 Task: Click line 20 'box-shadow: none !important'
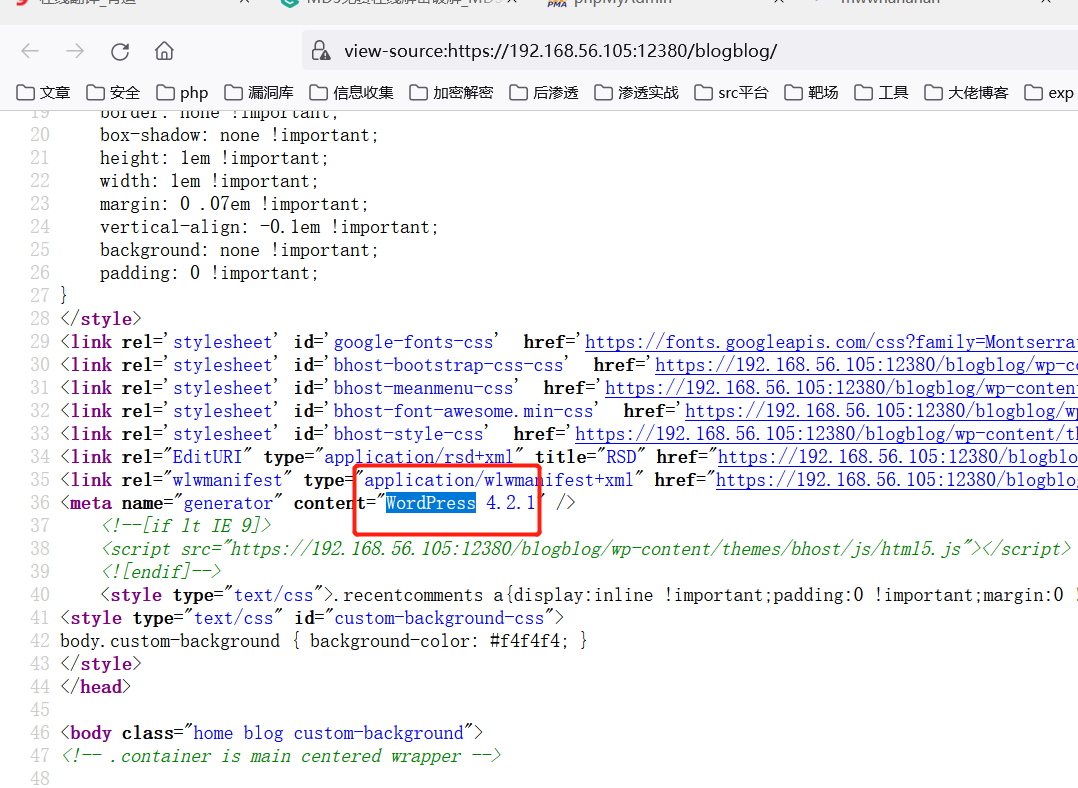[x=239, y=135]
